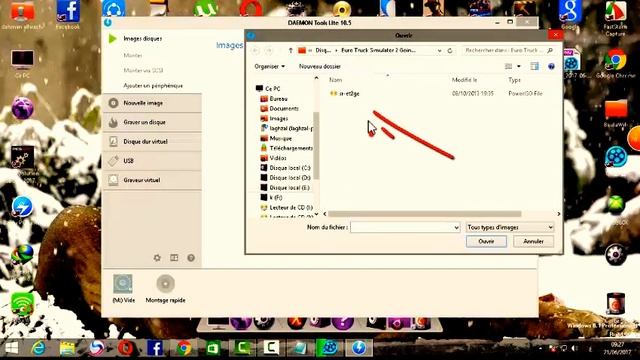Open Vidéos folder in tree
640x360 pixels.
pos(273,158)
